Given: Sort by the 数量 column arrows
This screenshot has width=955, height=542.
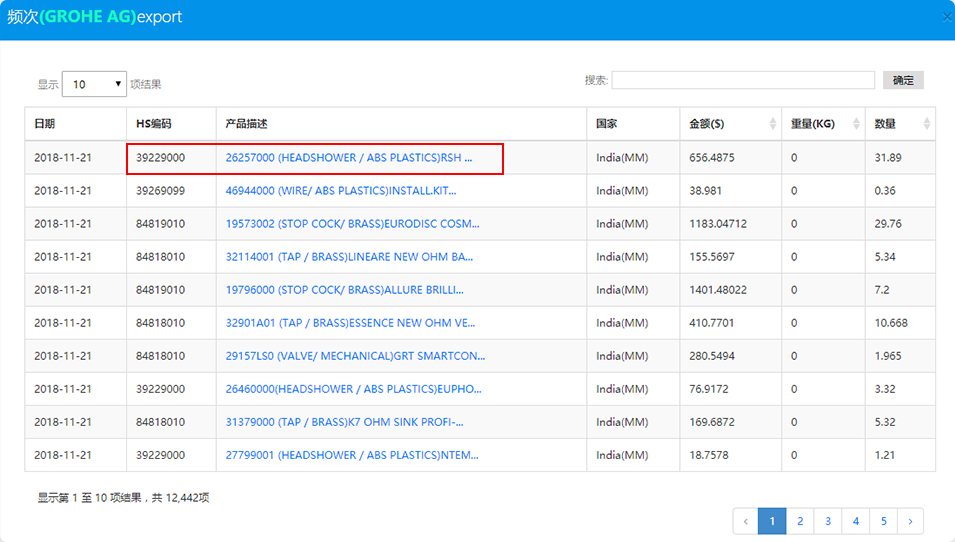Looking at the screenshot, I should [x=926, y=124].
